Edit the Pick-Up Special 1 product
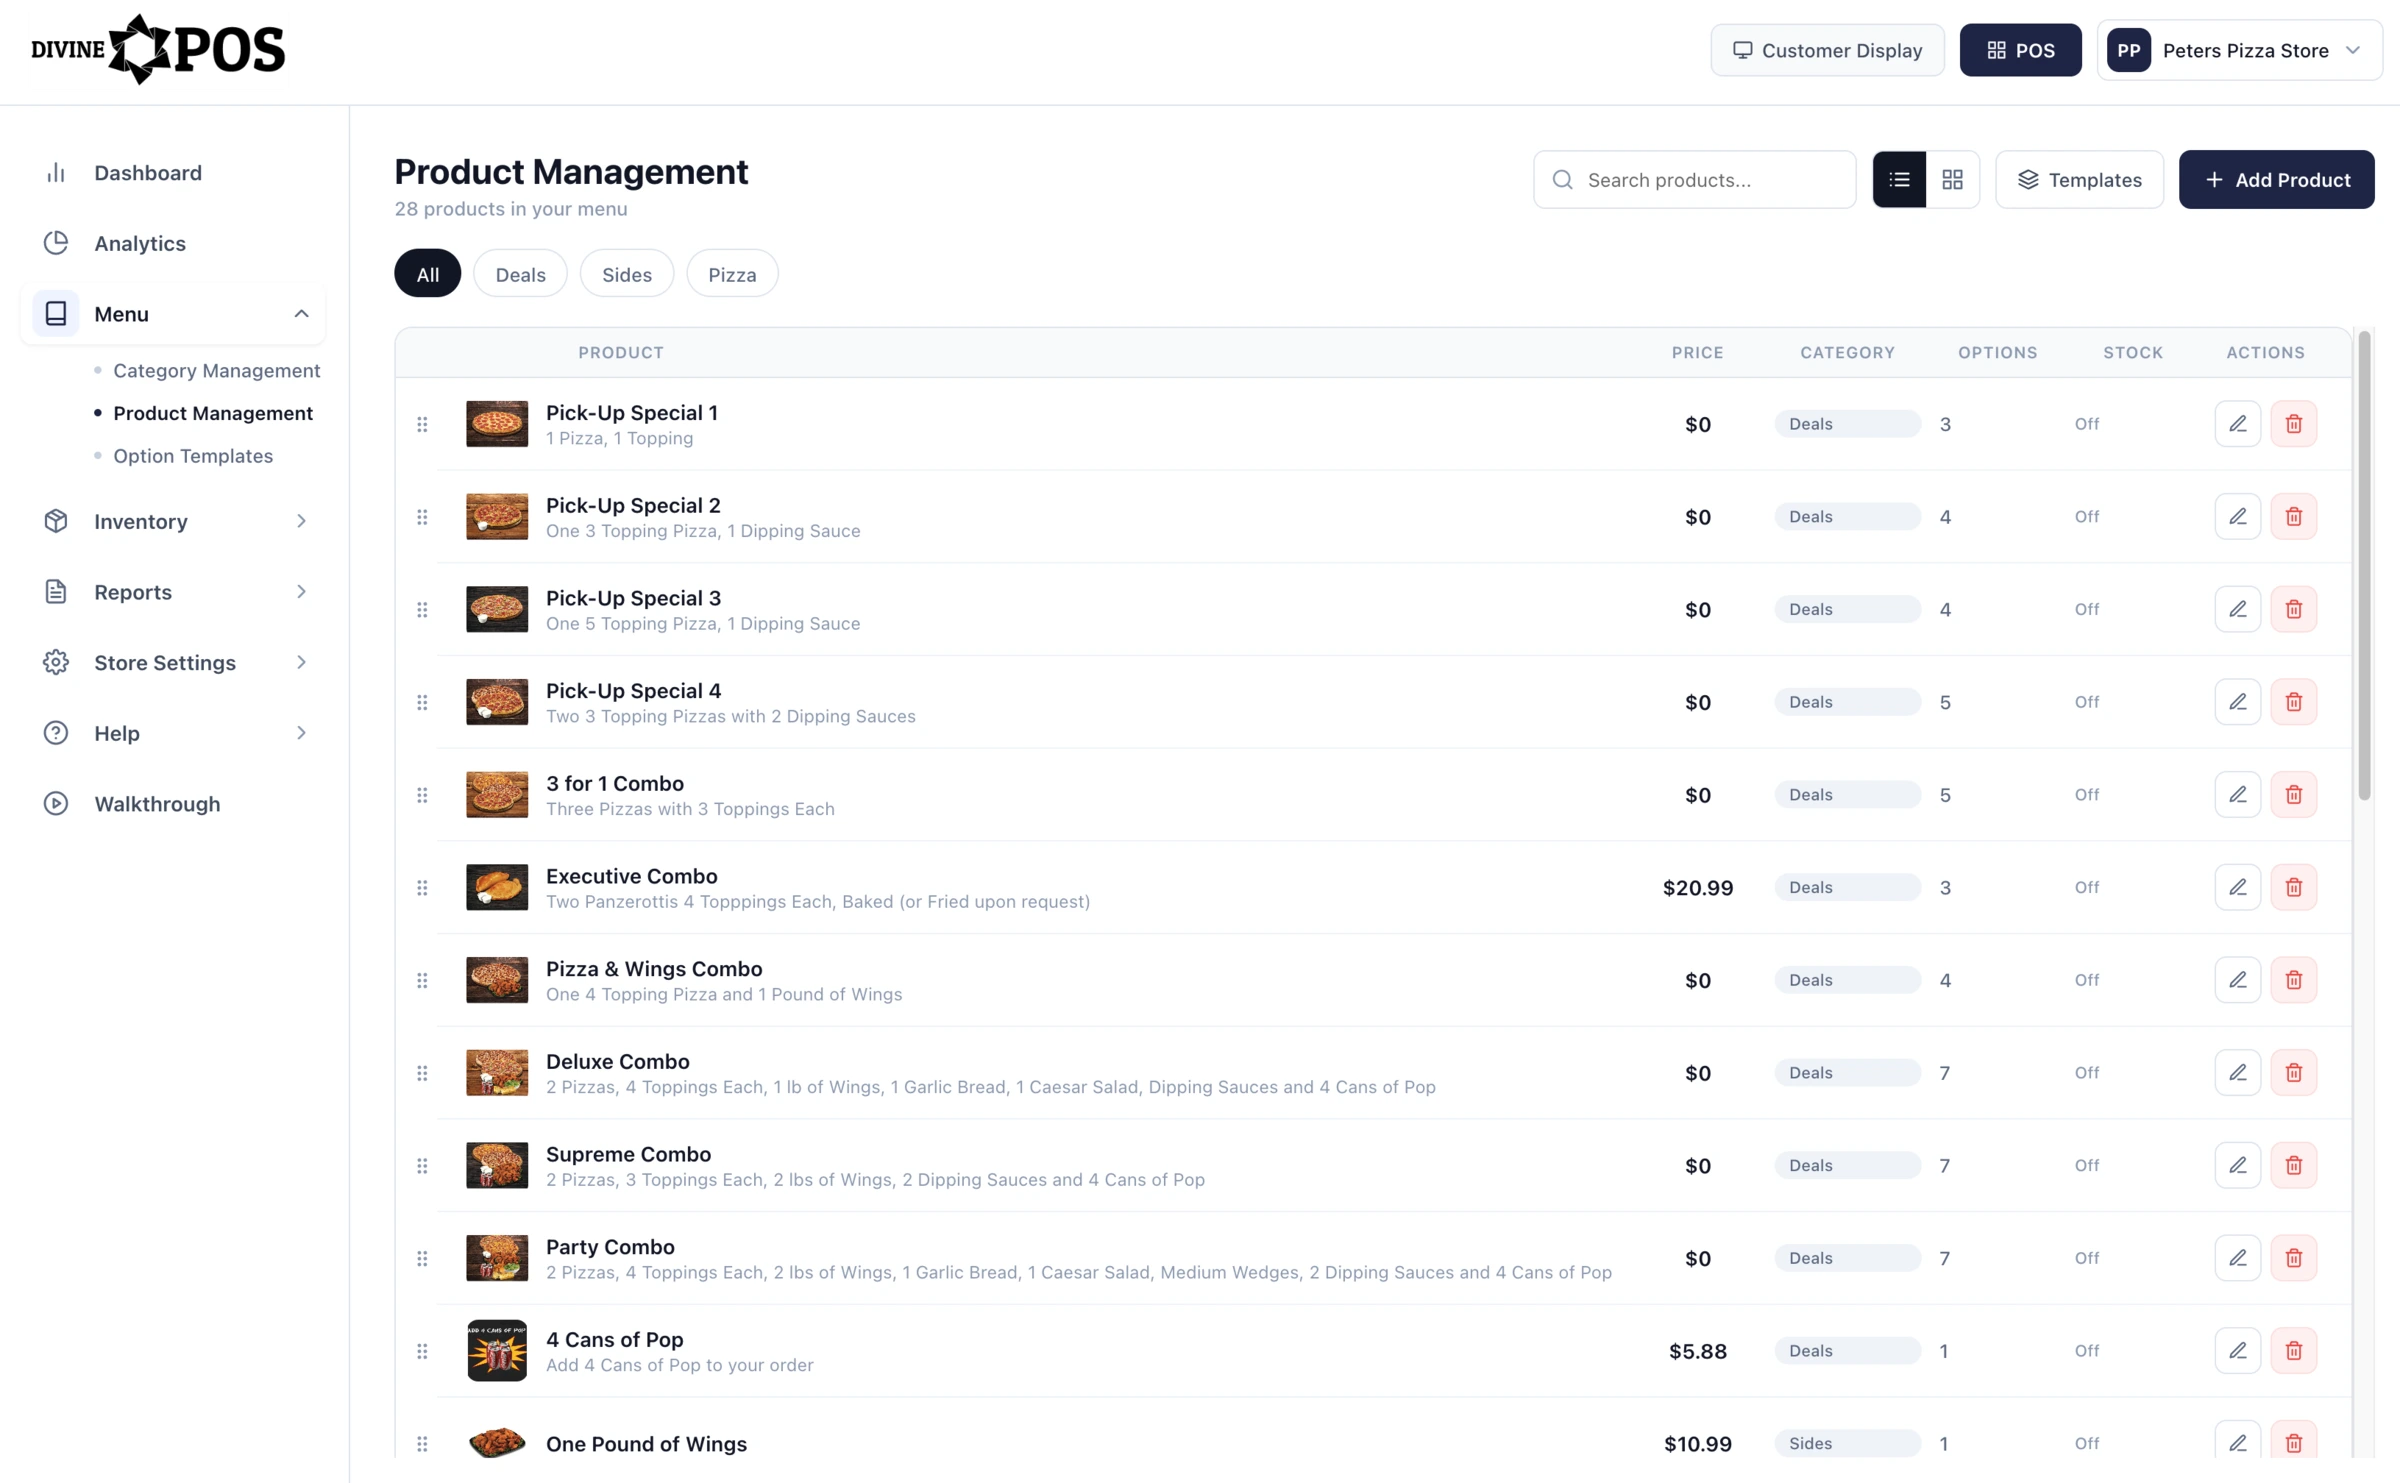The width and height of the screenshot is (2400, 1483). (2237, 424)
